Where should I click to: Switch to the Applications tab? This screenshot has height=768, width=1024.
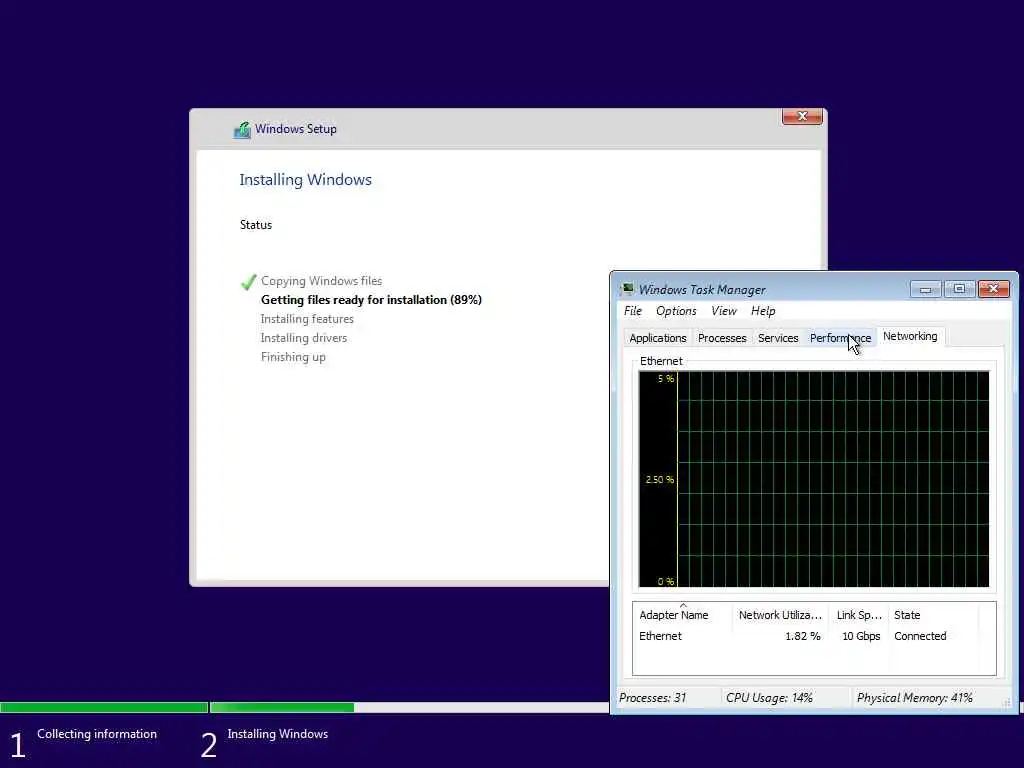tap(658, 338)
